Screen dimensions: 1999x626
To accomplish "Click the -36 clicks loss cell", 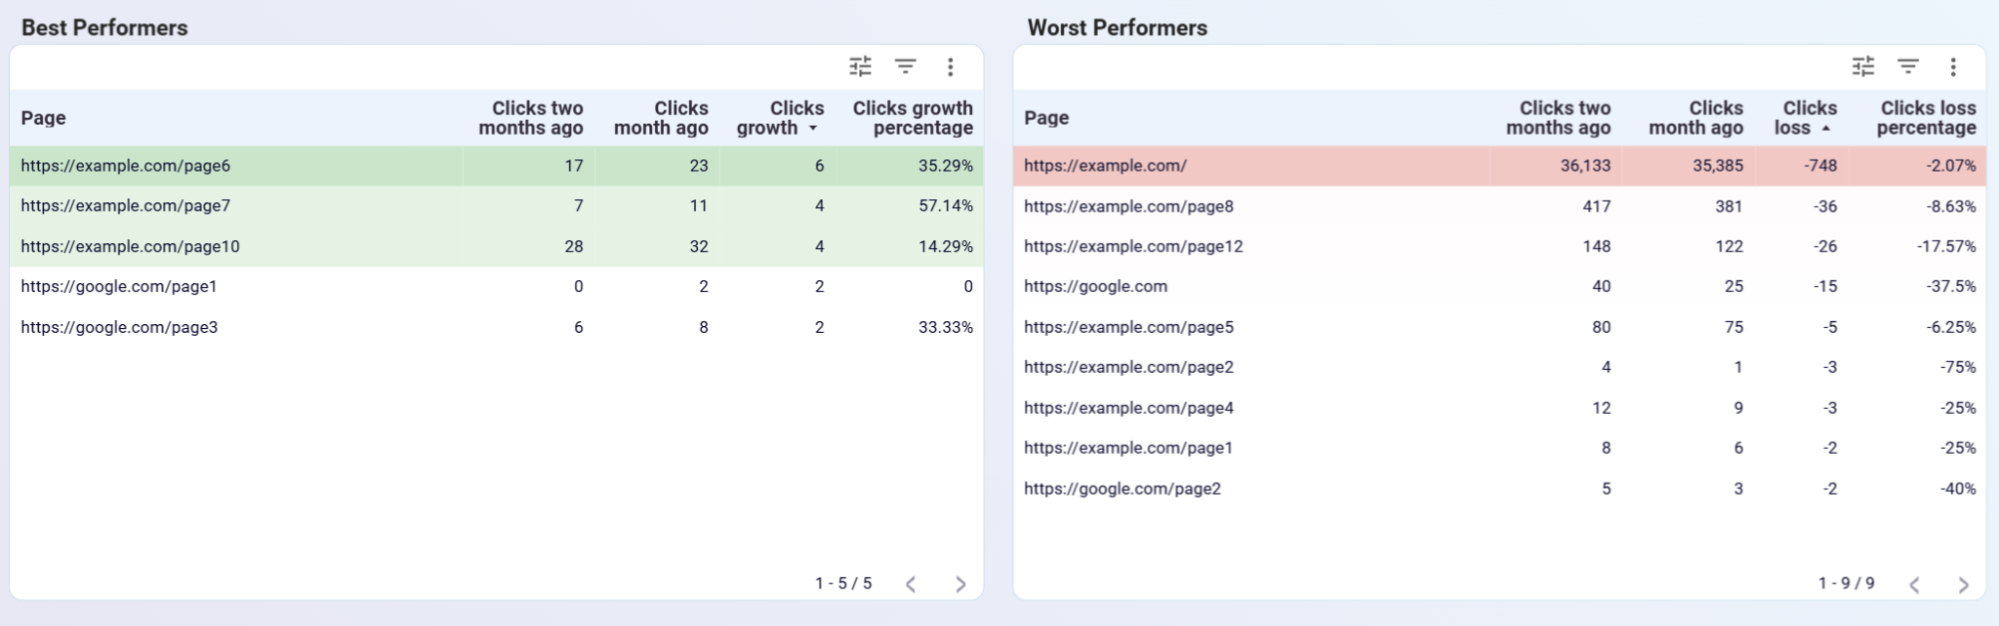I will 1825,206.
